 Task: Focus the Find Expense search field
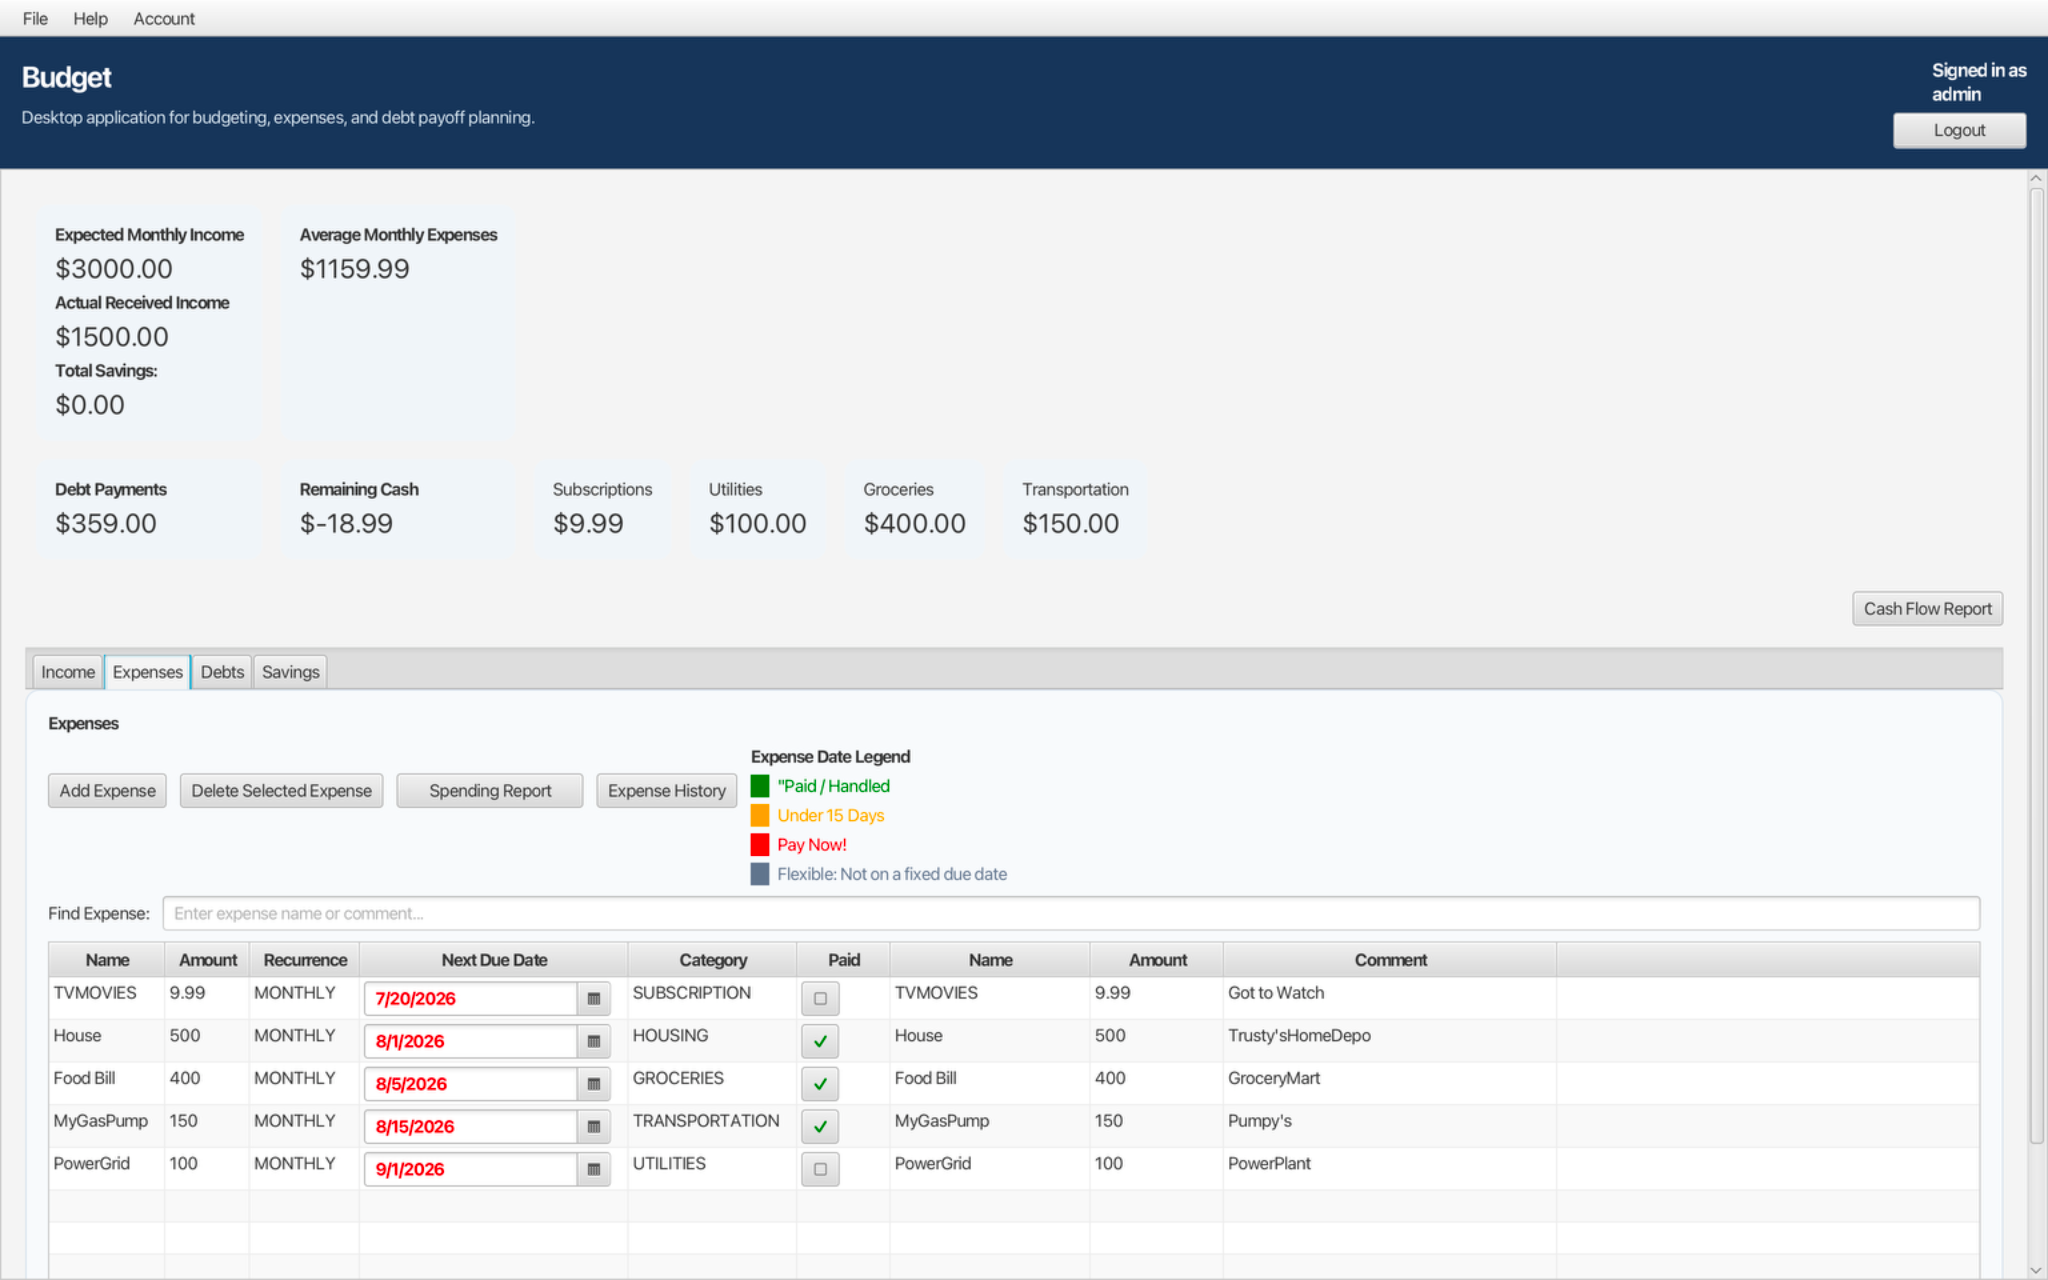[x=1071, y=913]
